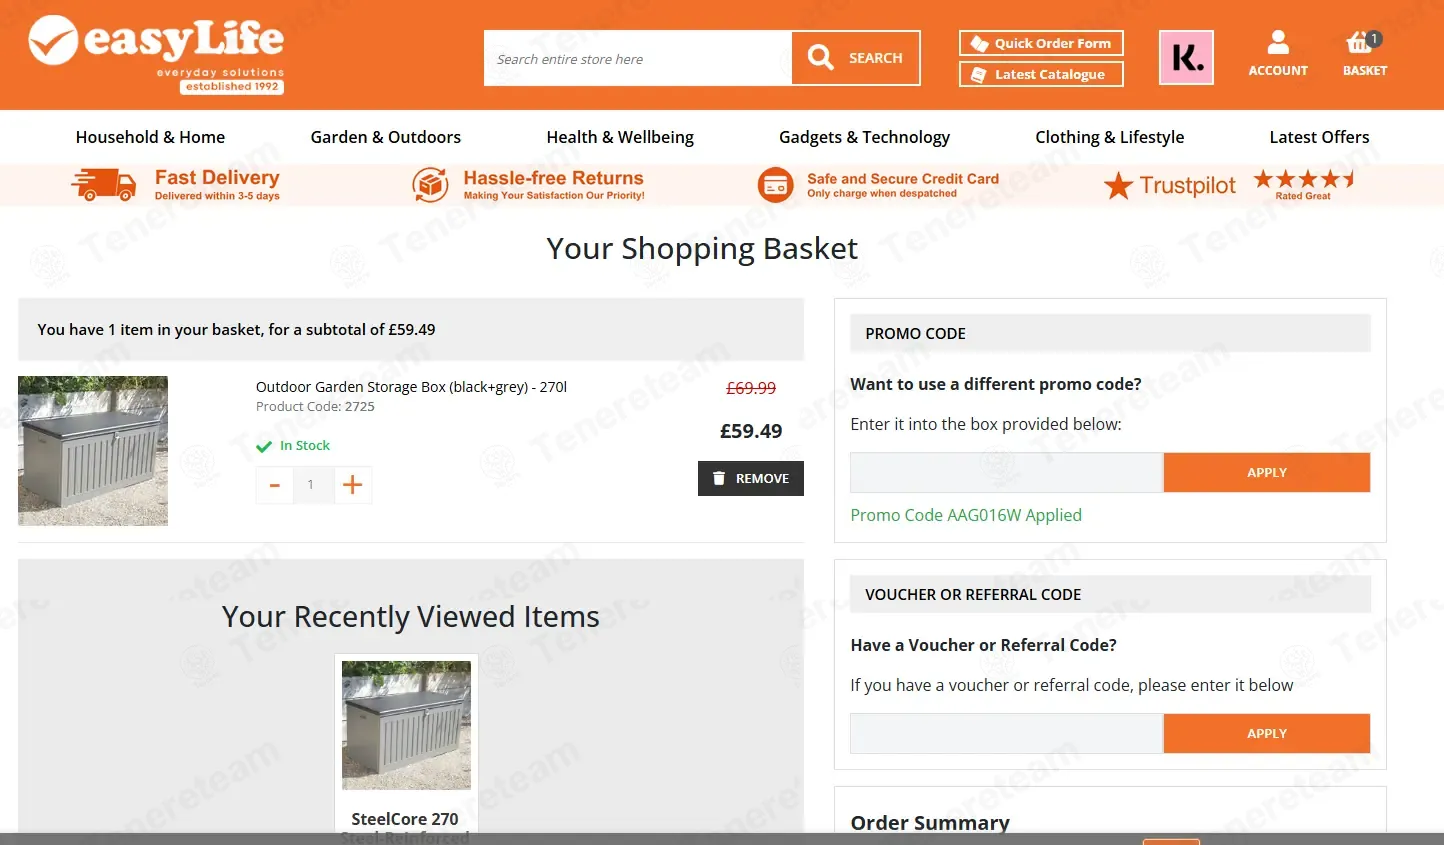
Task: Open the Household & Home menu
Action: pos(150,137)
